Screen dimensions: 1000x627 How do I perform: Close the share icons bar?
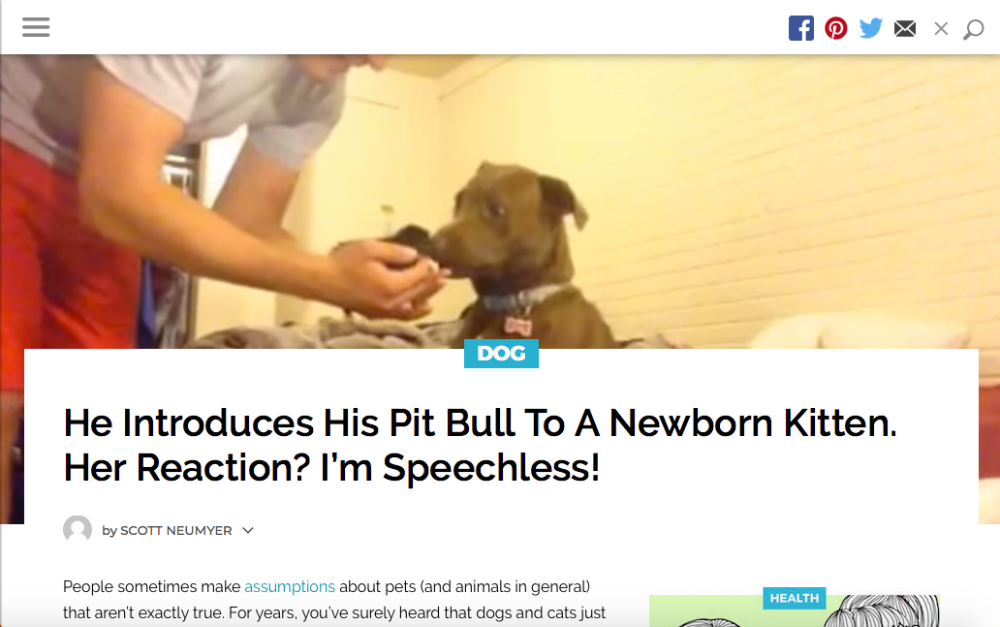click(941, 29)
